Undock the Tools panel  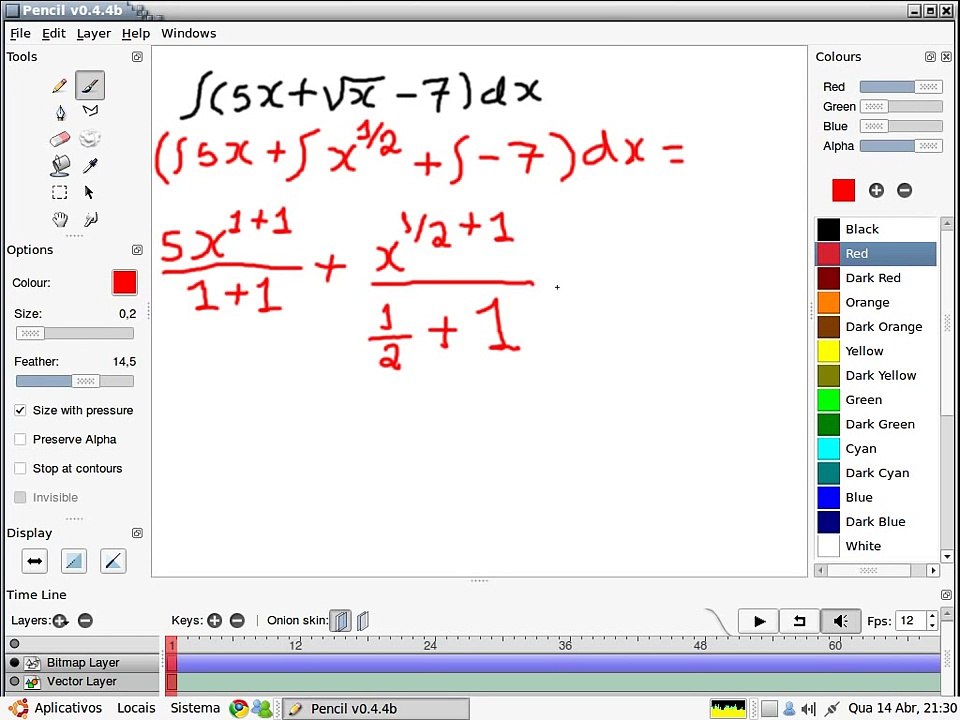tap(137, 56)
